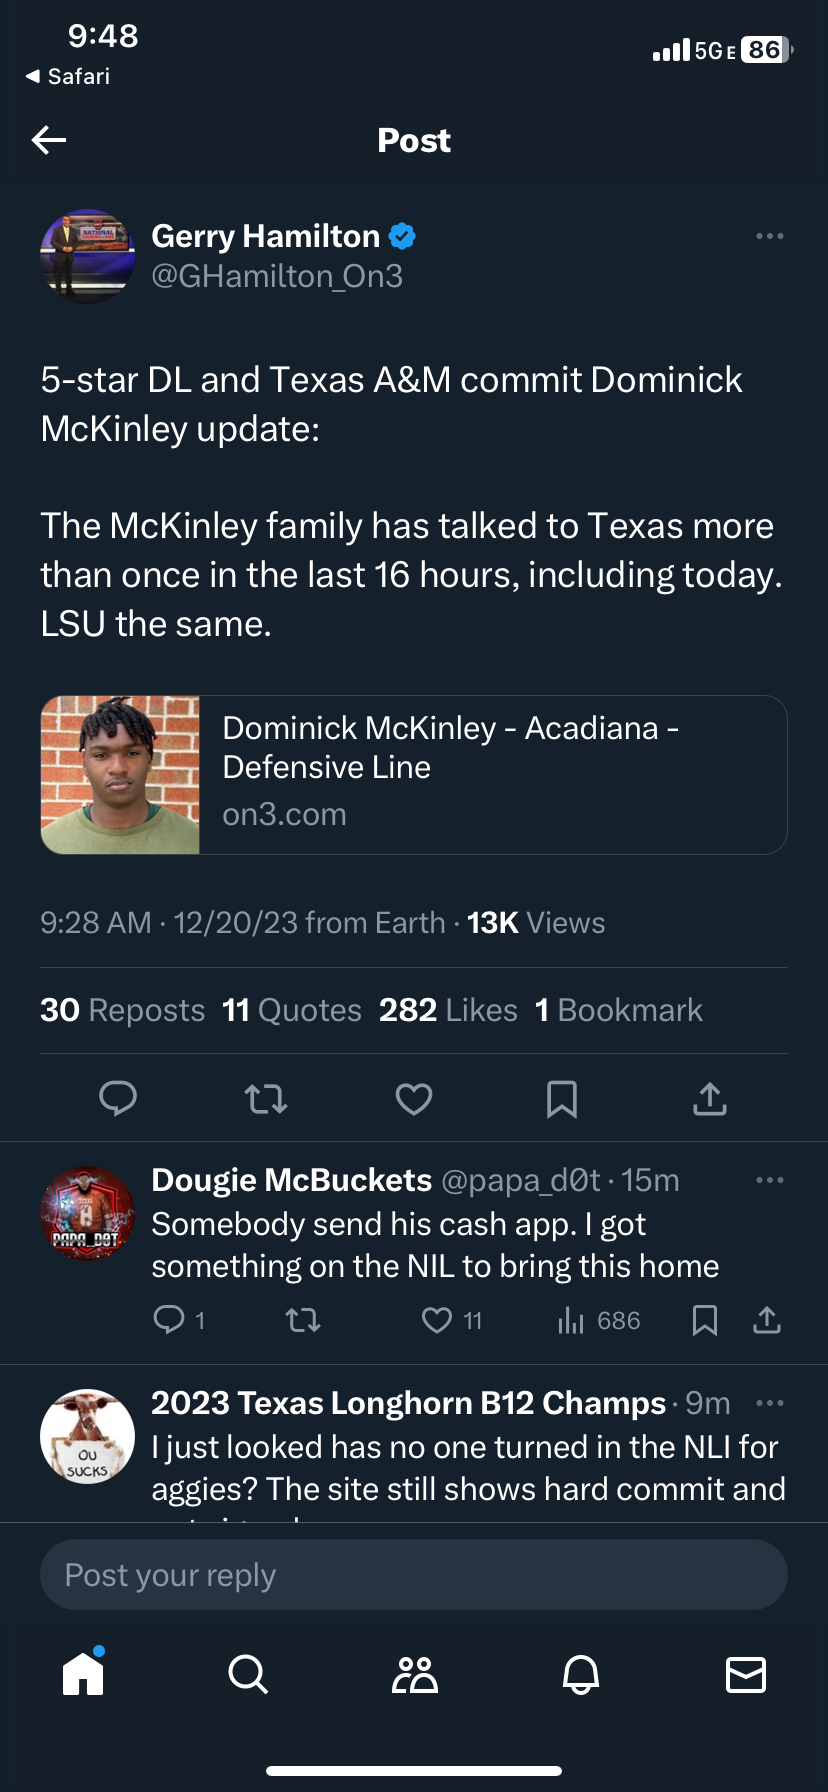Image resolution: width=828 pixels, height=1792 pixels.
Task: Tap the Post your reply field
Action: pos(414,1575)
